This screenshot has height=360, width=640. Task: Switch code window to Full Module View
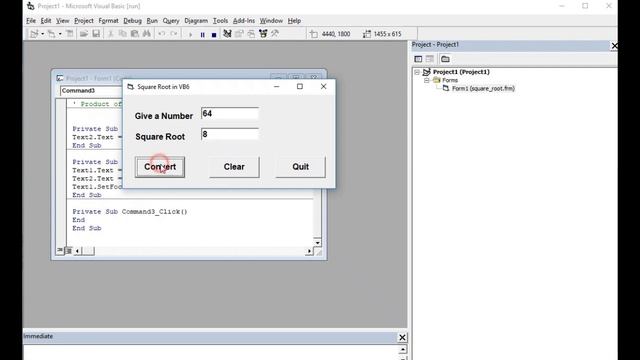point(69,250)
